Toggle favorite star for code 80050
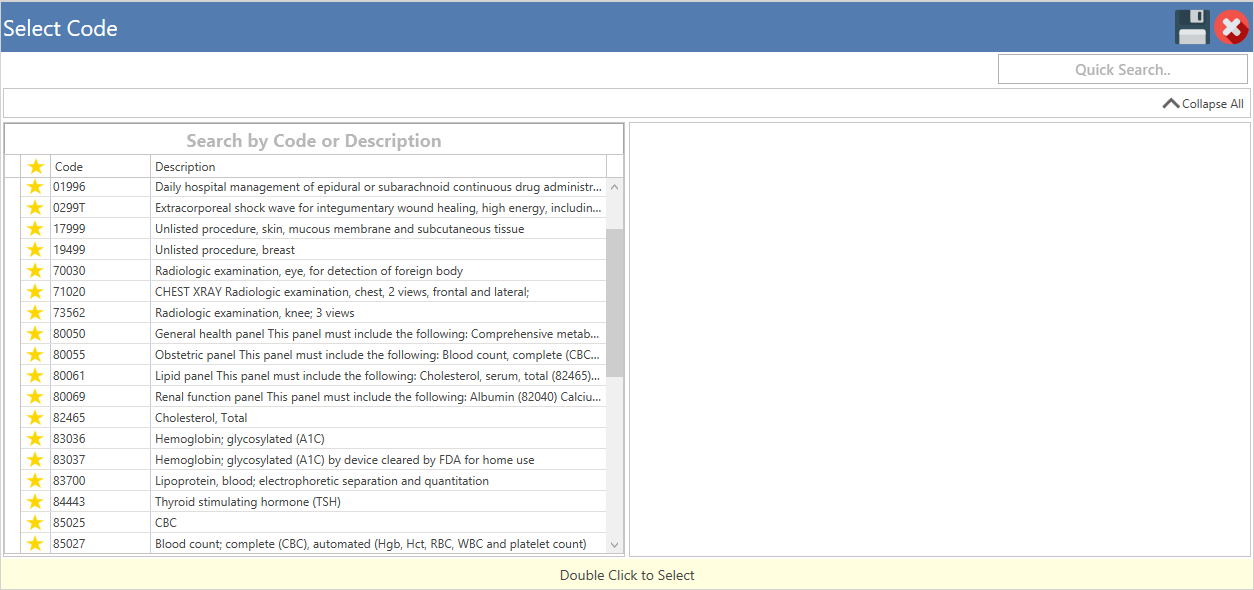1254x590 pixels. 36,334
